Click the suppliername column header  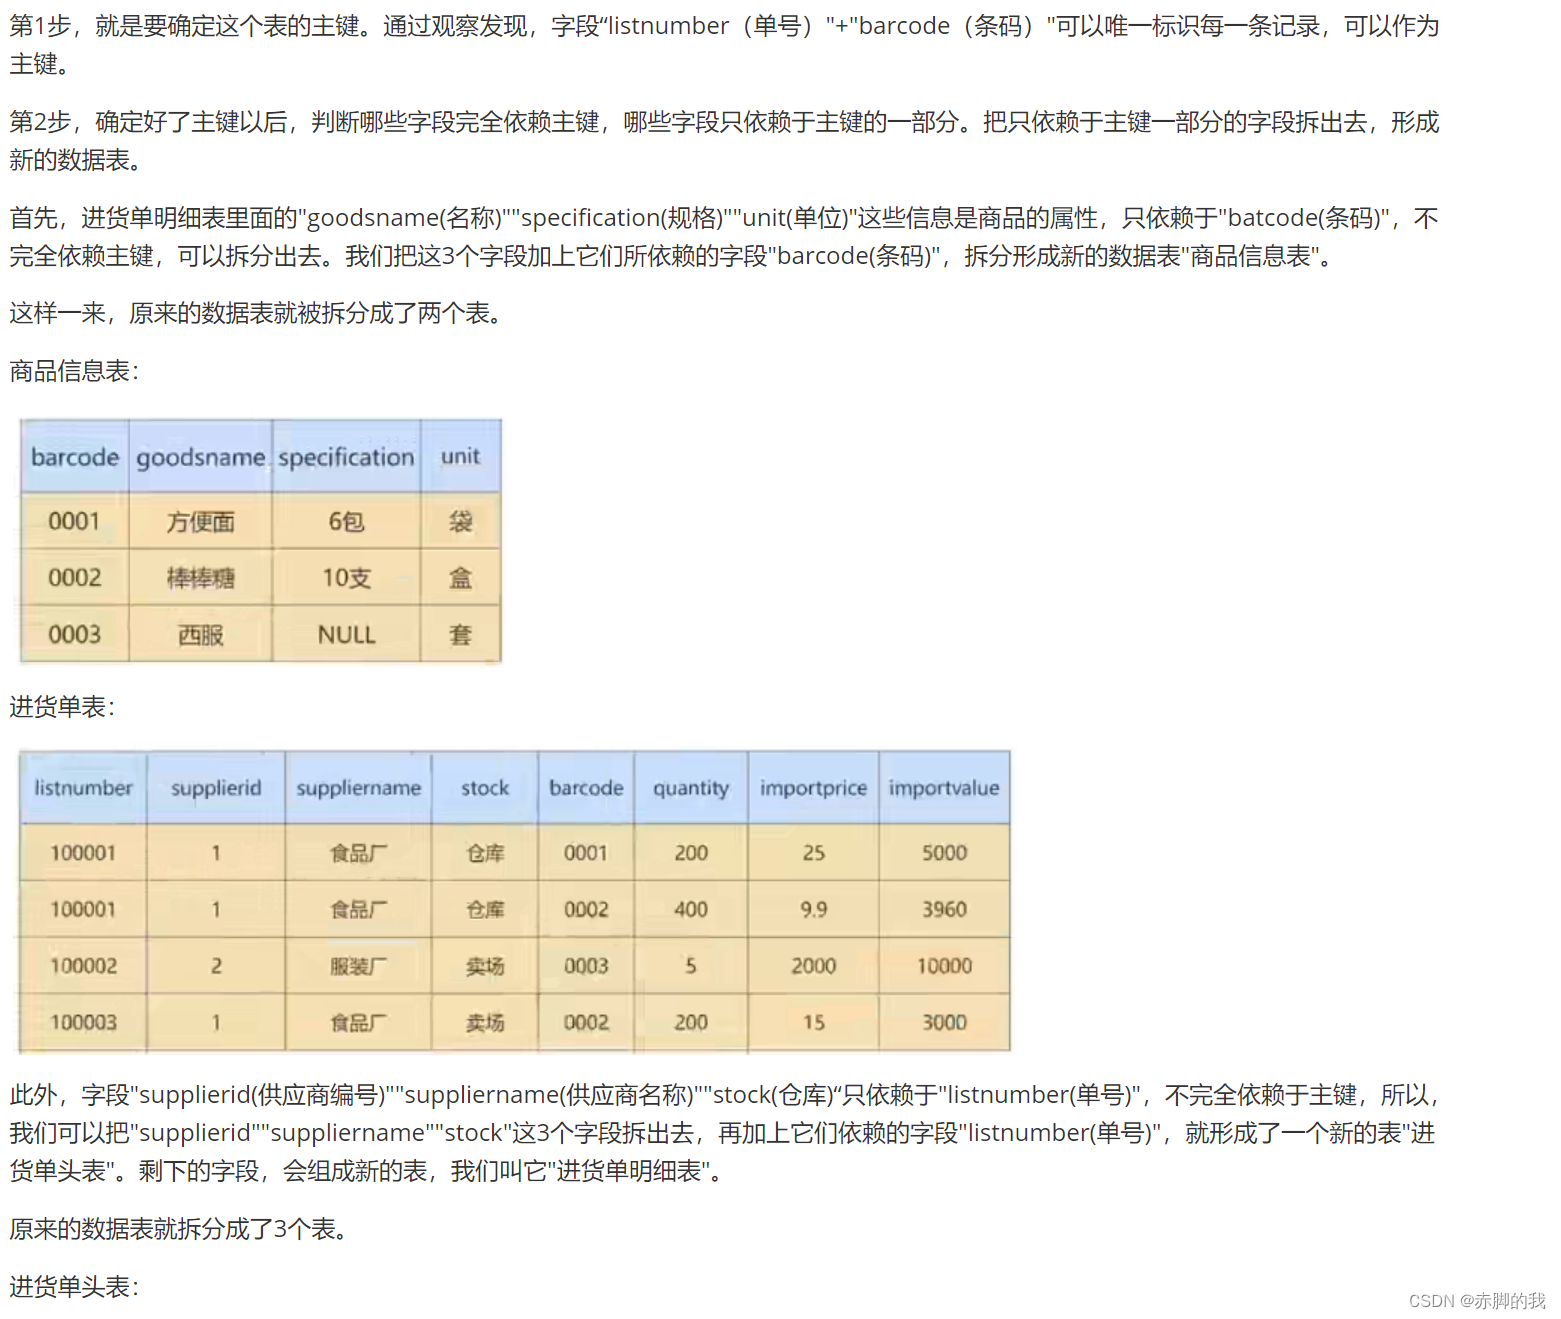click(357, 788)
